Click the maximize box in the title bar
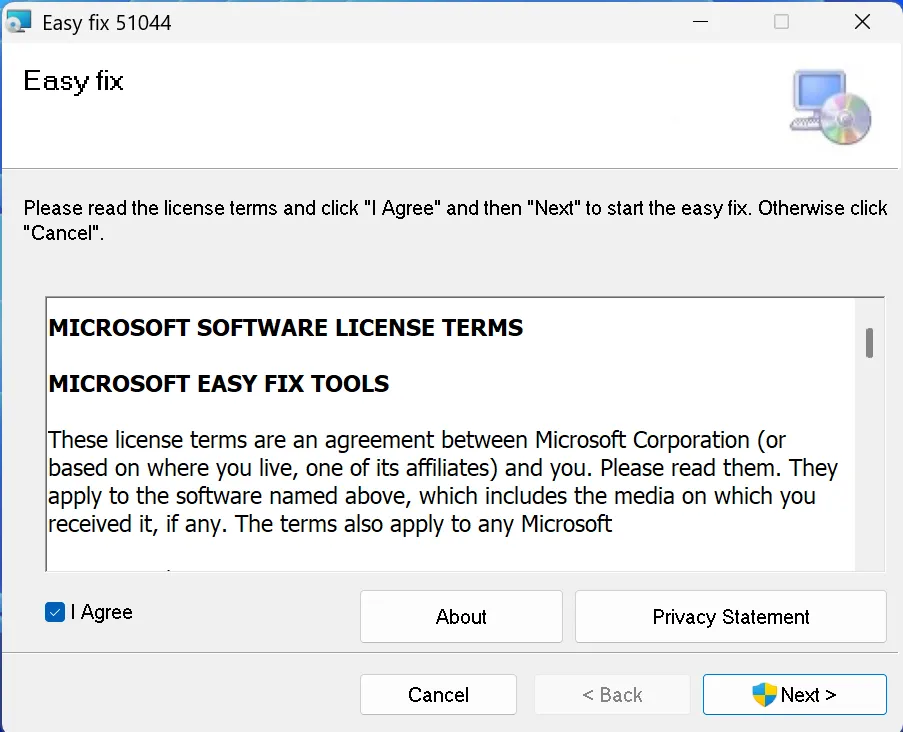Screen dimensions: 903x732 [x=781, y=22]
